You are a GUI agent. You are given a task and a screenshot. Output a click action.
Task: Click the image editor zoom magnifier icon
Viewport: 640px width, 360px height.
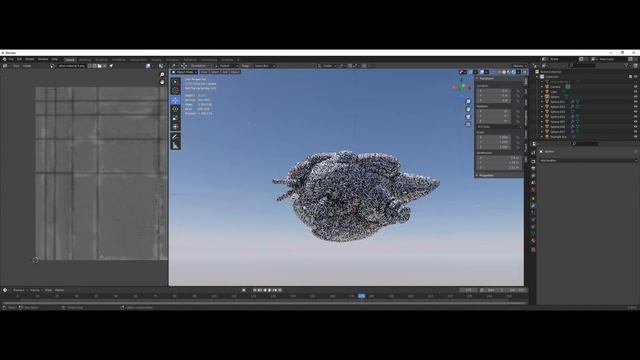[162, 74]
